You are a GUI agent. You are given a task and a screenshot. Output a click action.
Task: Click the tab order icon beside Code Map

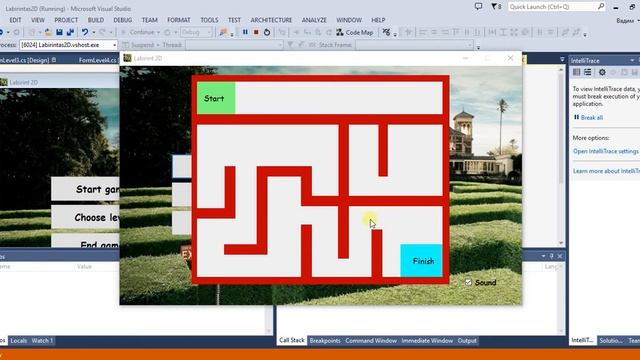tap(386, 32)
